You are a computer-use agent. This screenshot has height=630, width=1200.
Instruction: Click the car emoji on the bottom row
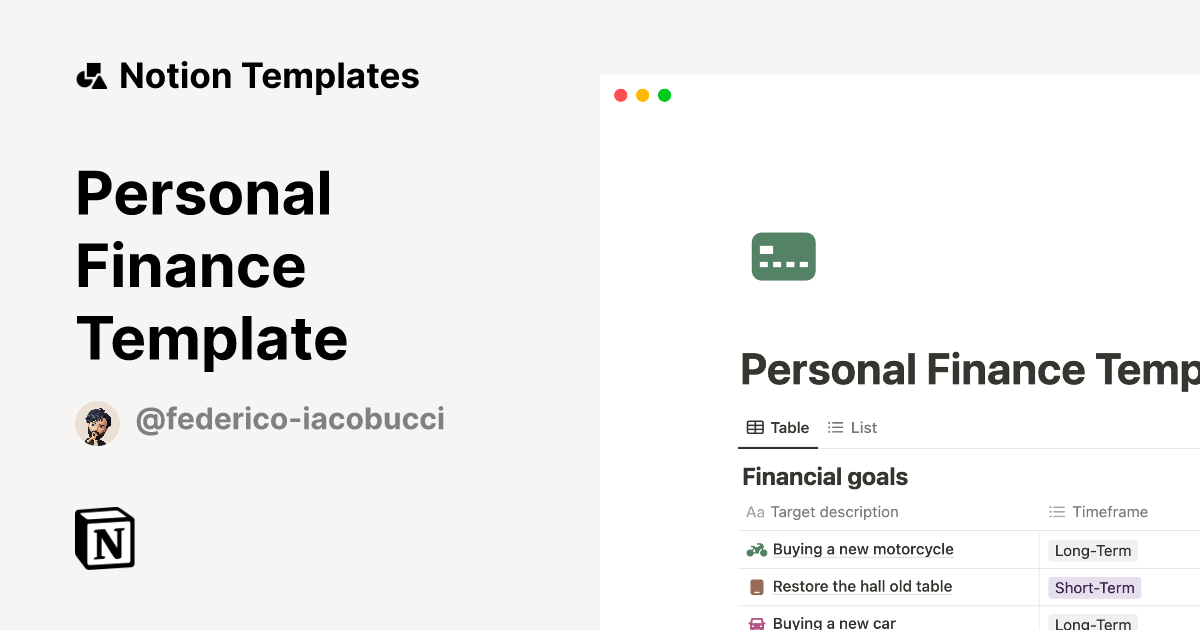[x=757, y=621]
